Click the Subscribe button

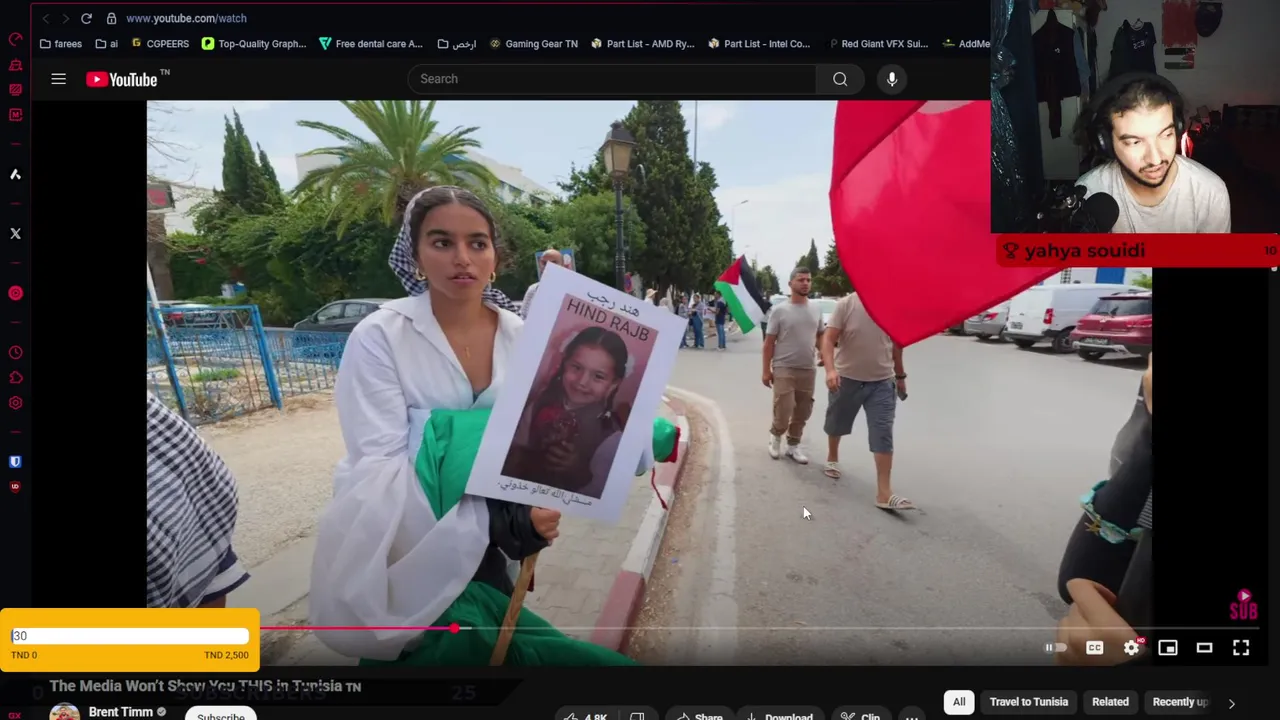click(x=221, y=714)
